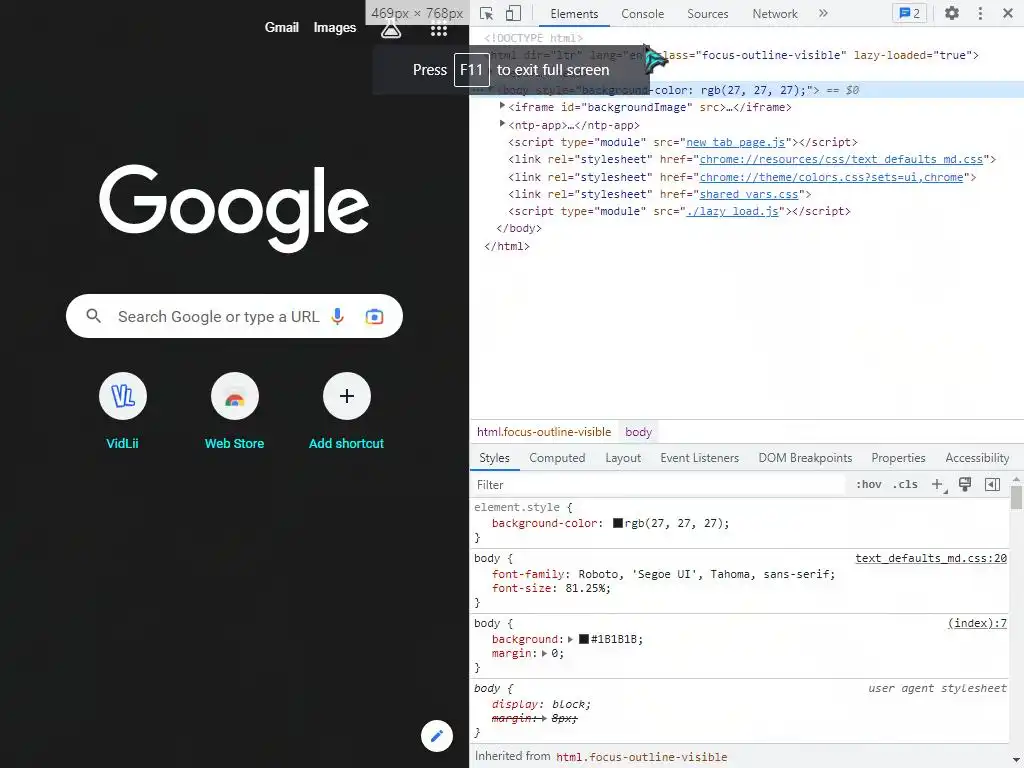Image resolution: width=1024 pixels, height=768 pixels.
Task: Open the Styles sub-tab
Action: pos(494,458)
